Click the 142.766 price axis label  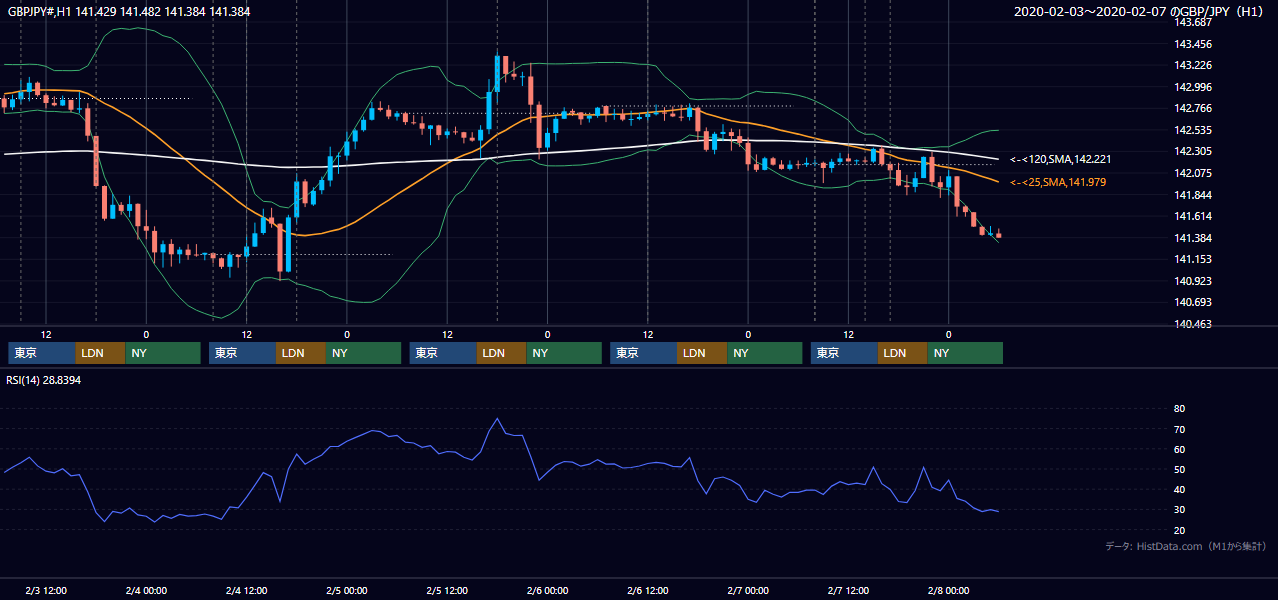pos(1192,109)
